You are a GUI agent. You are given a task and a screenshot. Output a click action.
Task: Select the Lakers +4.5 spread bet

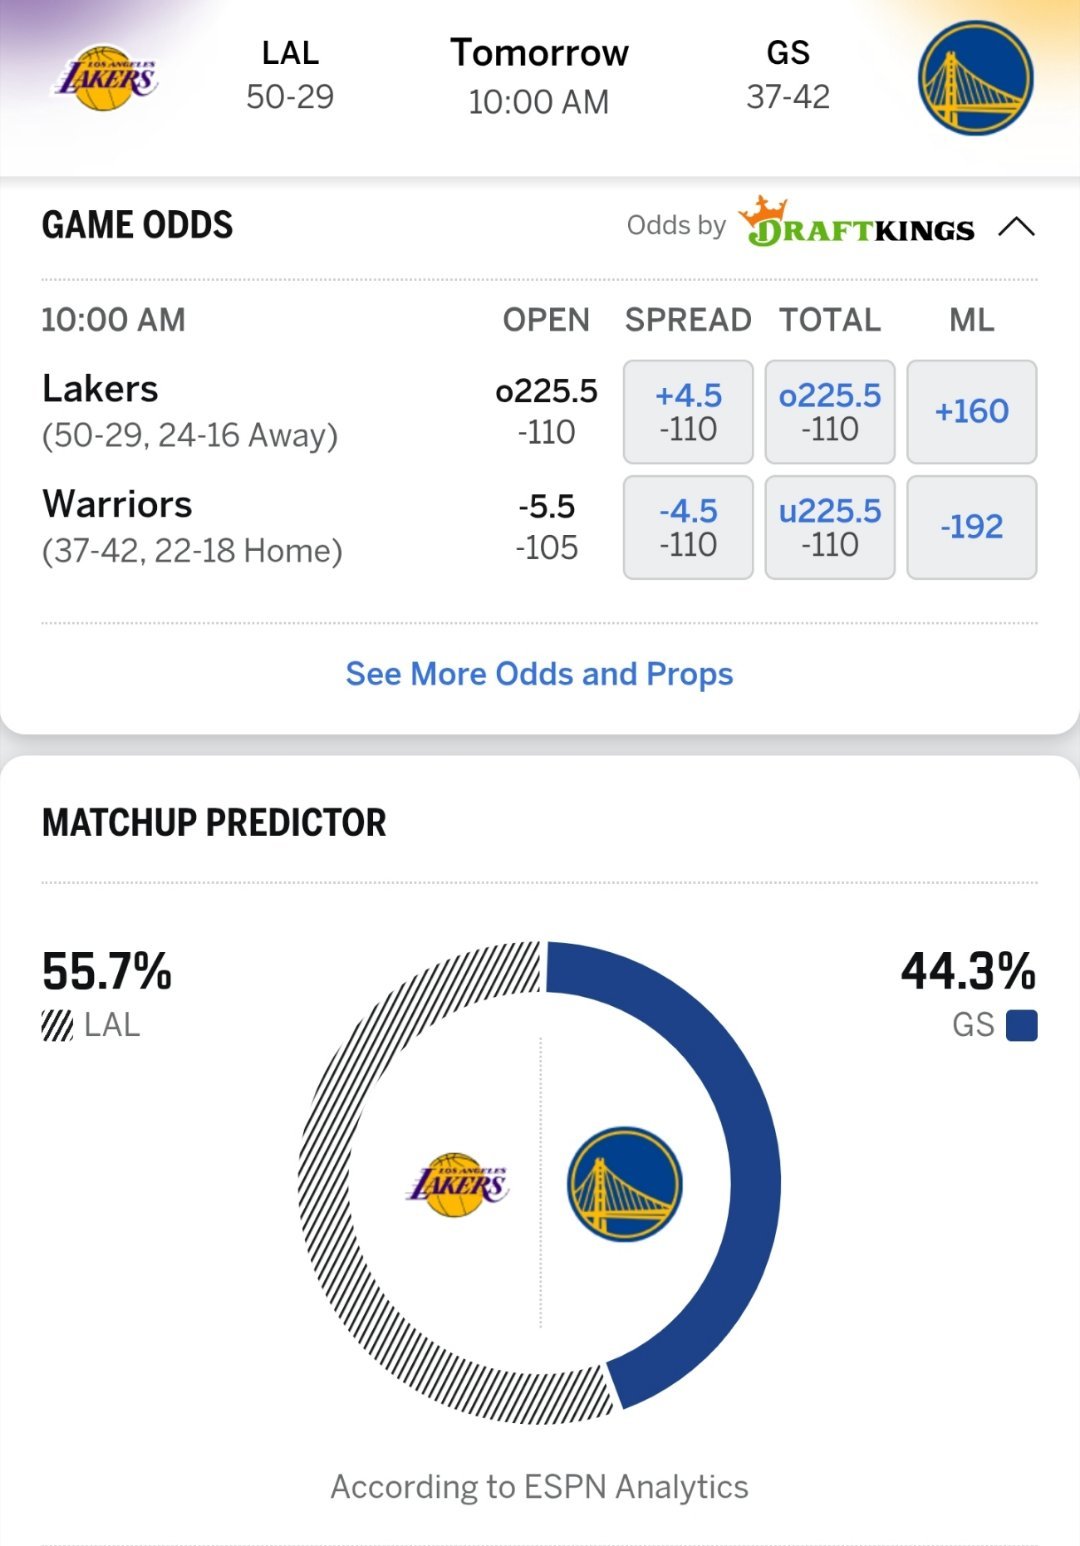point(688,412)
